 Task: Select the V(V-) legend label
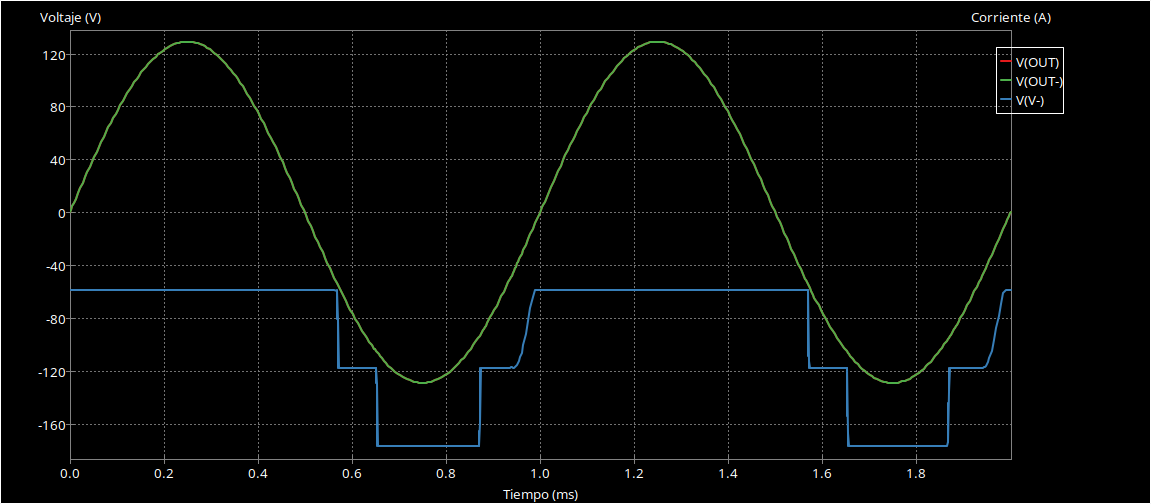coord(1029,101)
